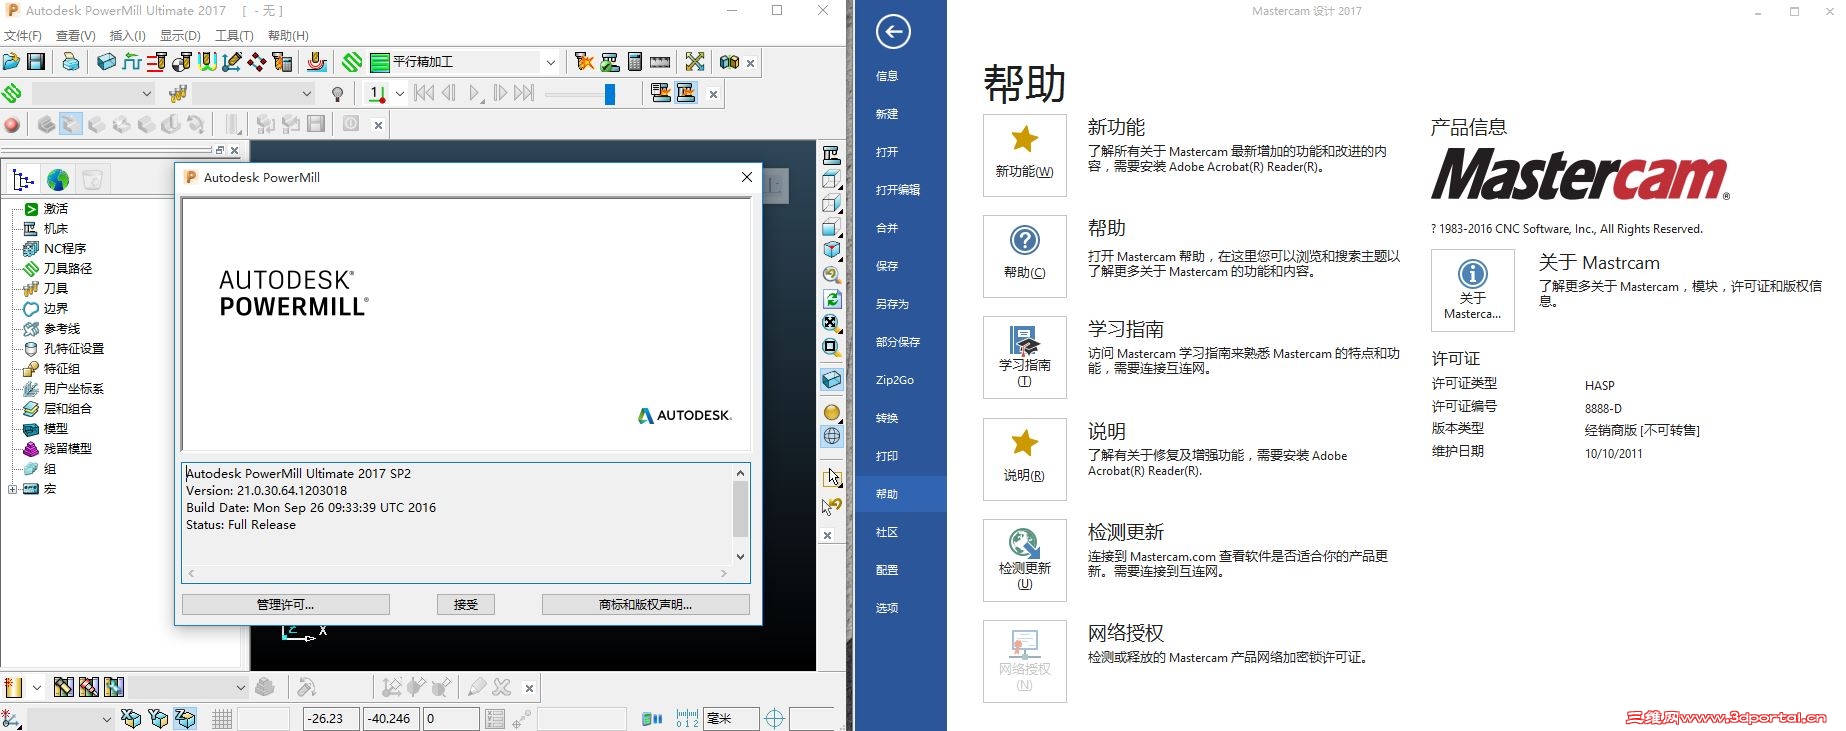The image size is (1846, 731).
Task: Select the isometric view cube icon
Action: point(831,251)
